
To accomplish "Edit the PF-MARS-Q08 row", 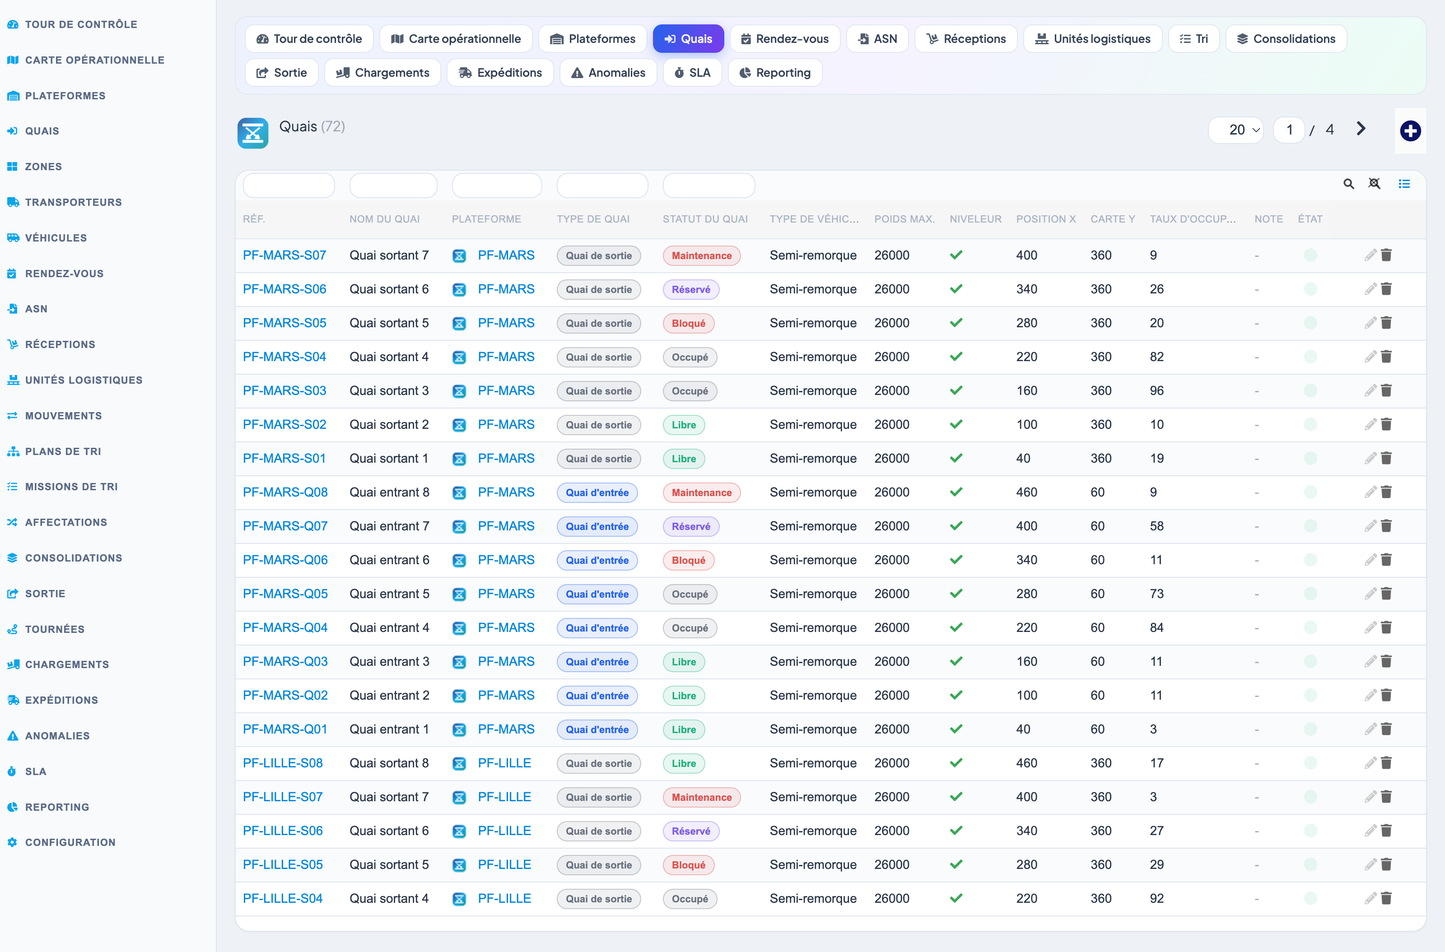I will point(1371,492).
